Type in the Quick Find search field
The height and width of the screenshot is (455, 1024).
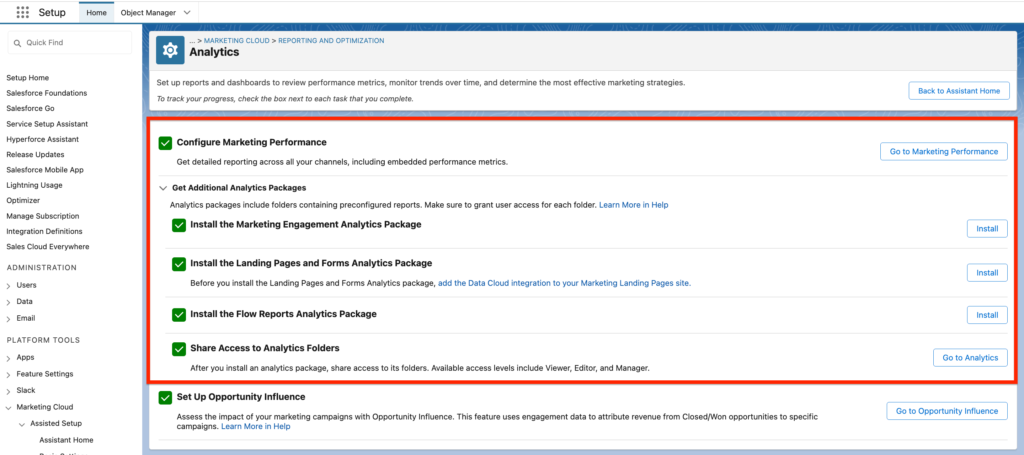(75, 43)
